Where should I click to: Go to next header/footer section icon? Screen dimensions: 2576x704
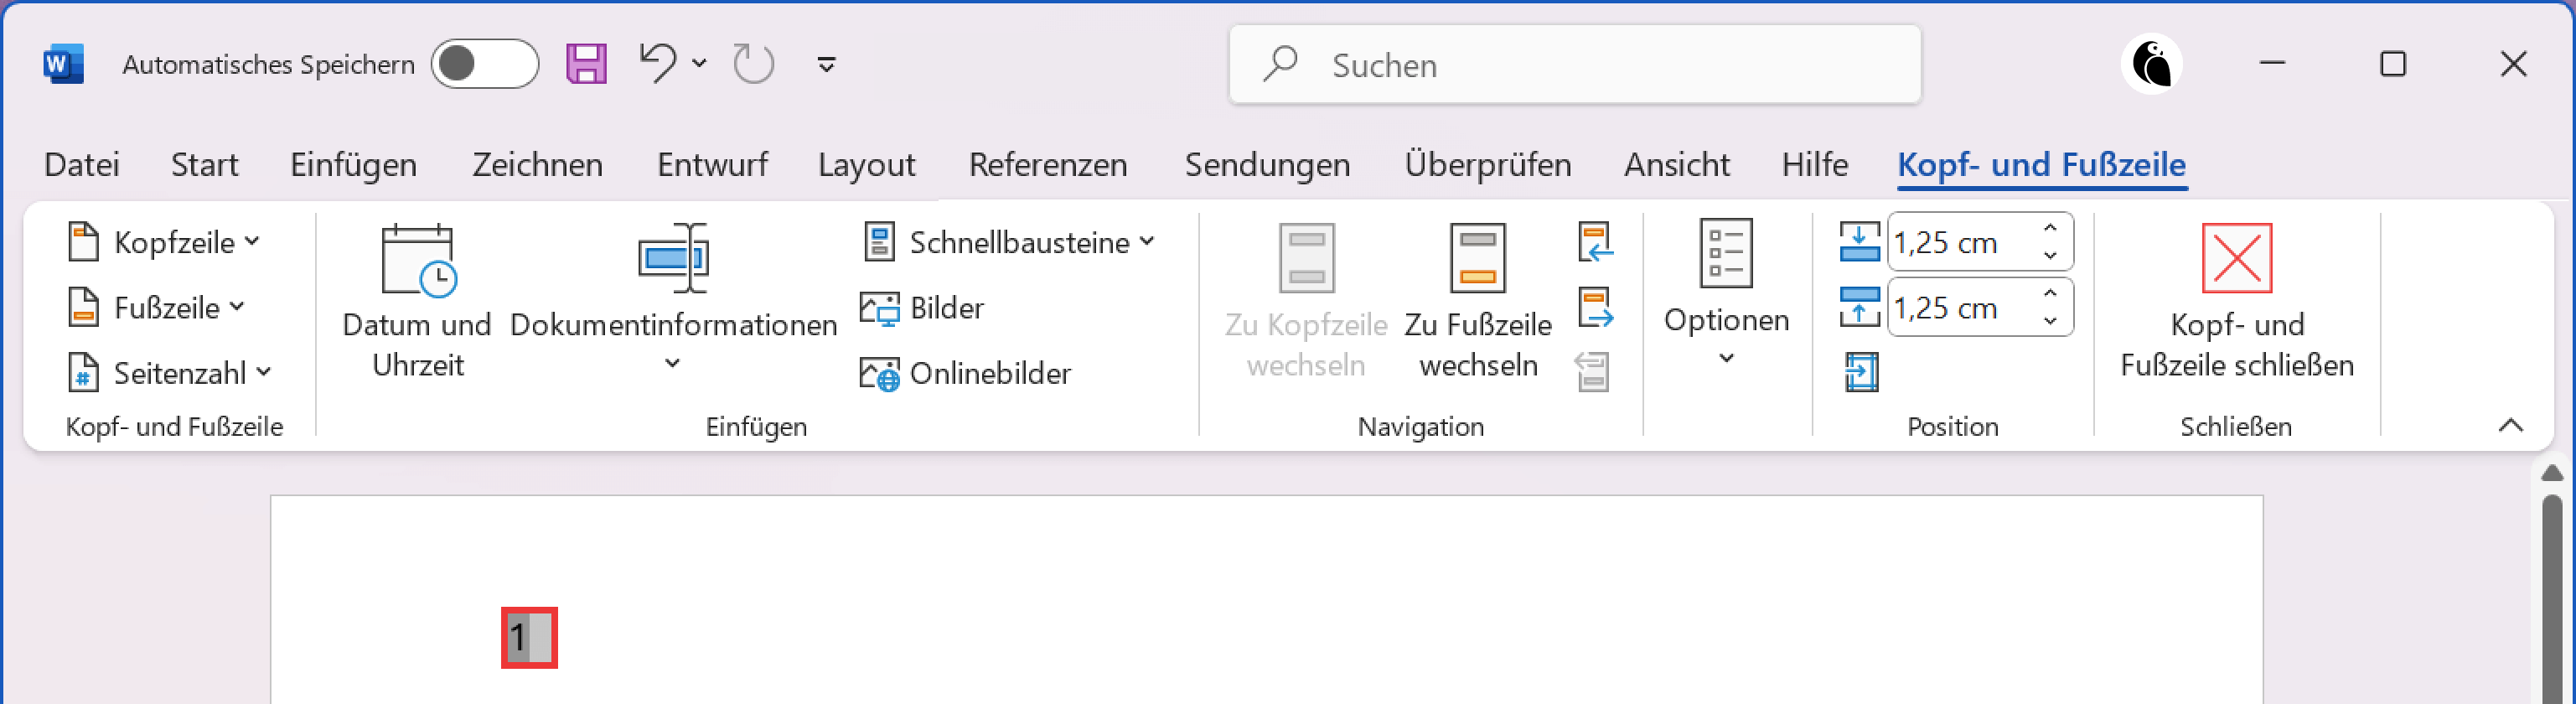point(1596,307)
